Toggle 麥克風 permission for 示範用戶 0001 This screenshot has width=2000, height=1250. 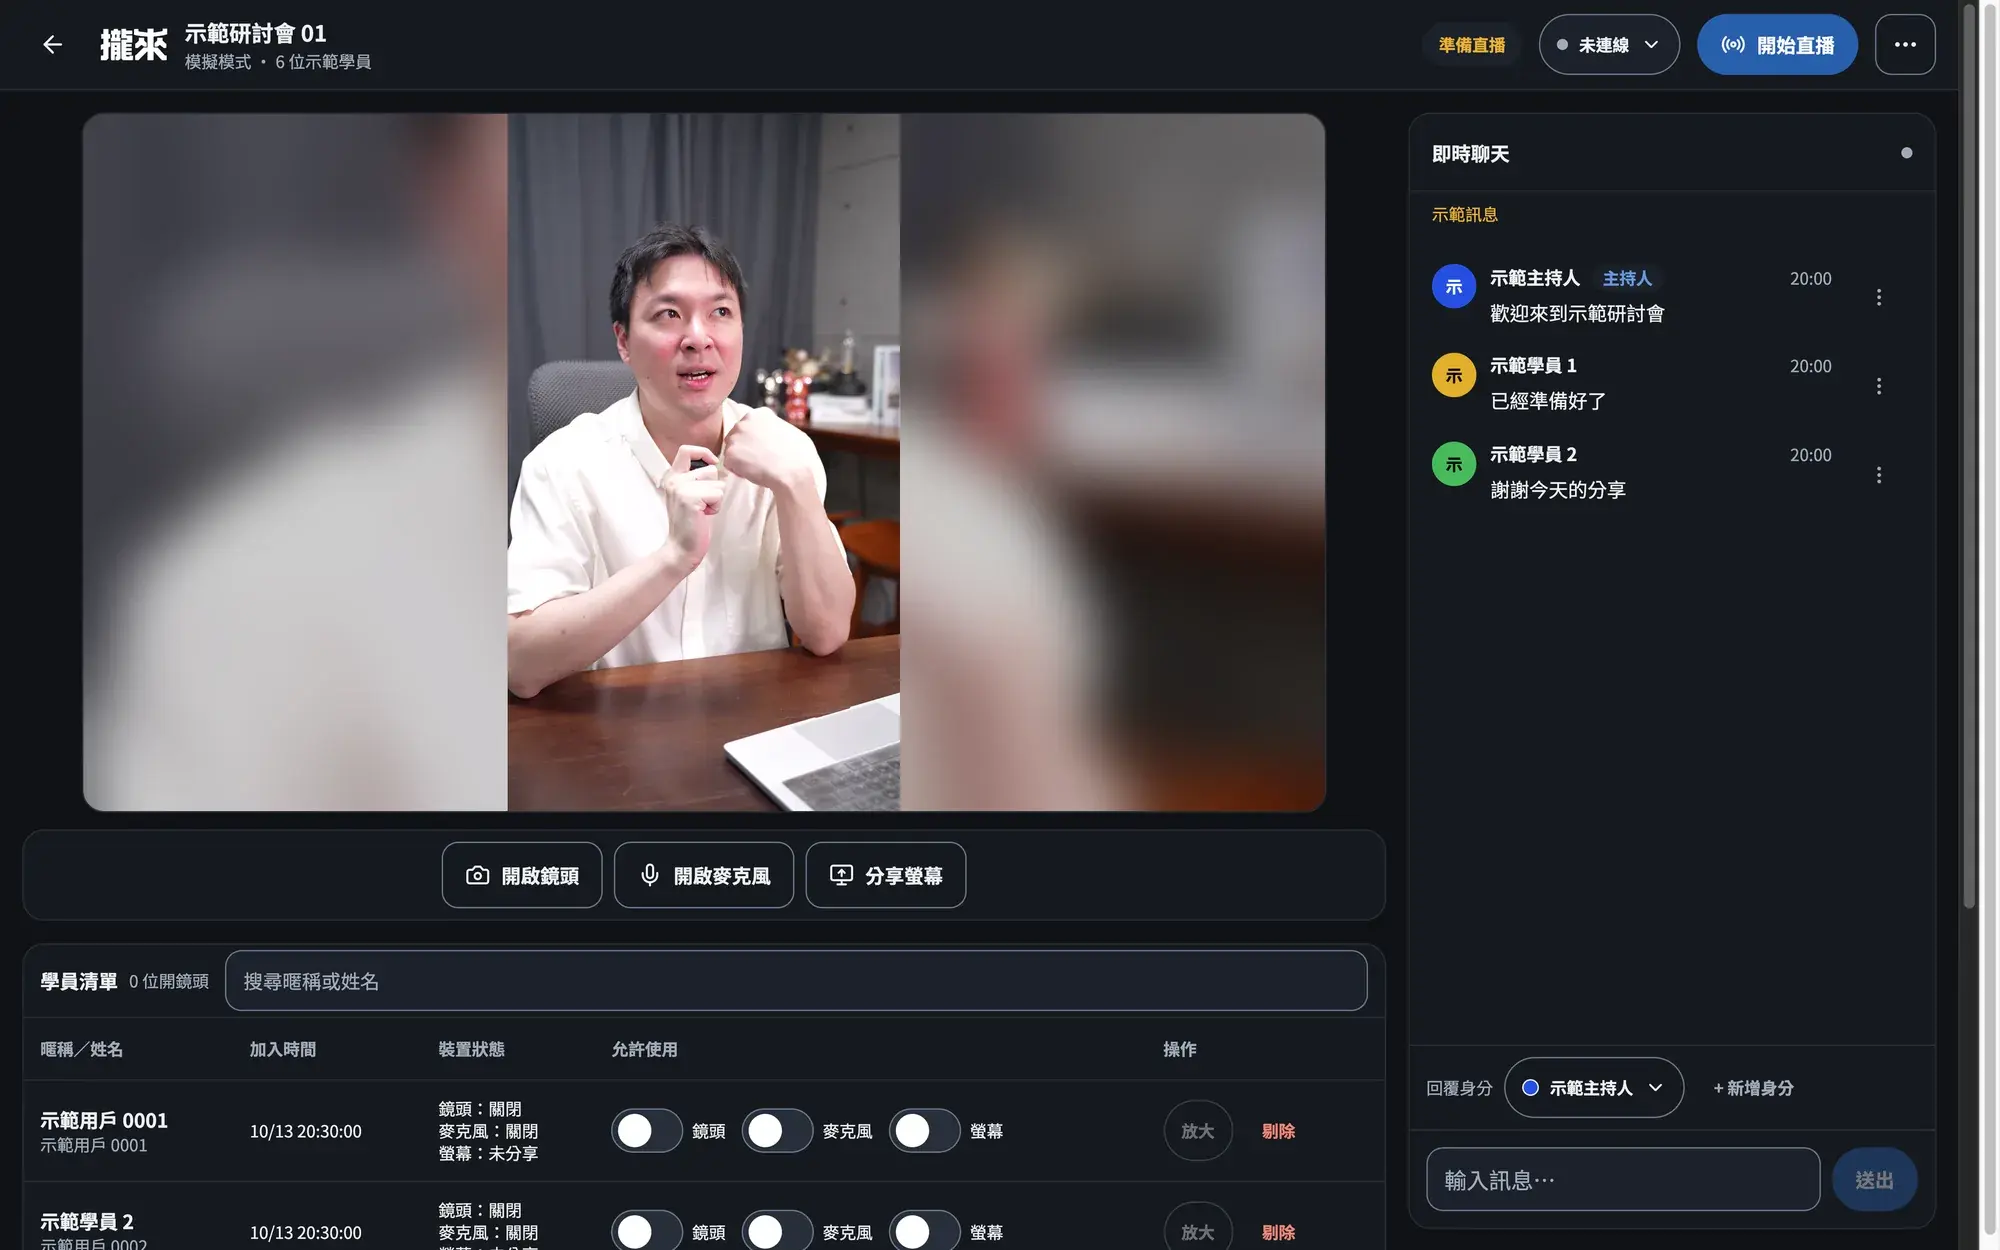click(x=777, y=1131)
